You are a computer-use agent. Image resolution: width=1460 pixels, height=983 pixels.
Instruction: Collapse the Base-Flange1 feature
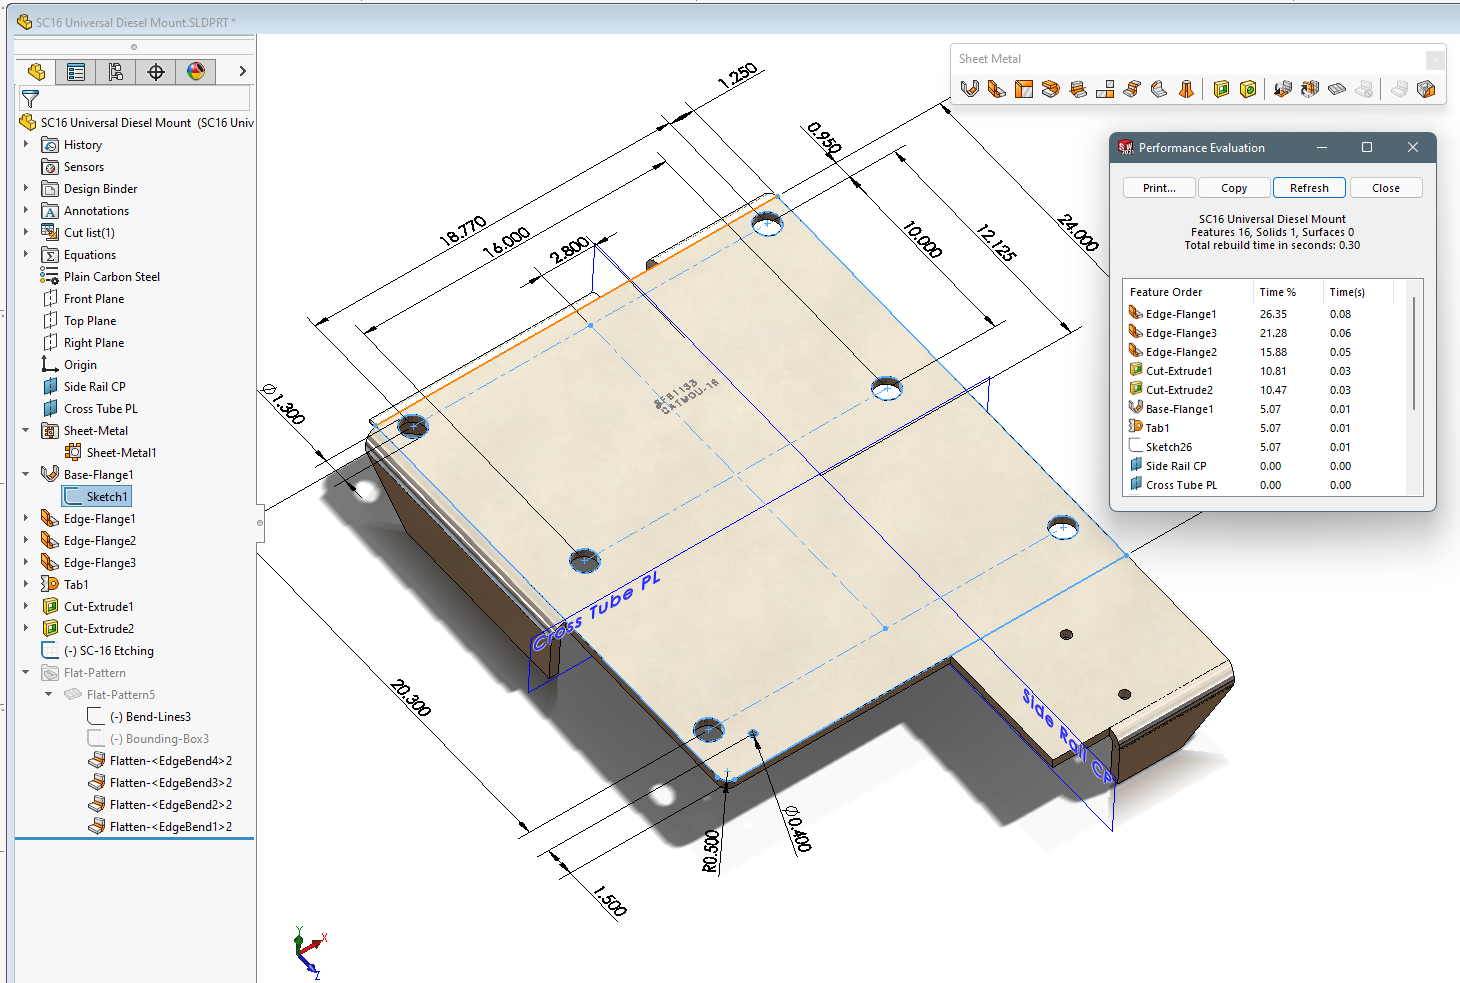tap(26, 474)
